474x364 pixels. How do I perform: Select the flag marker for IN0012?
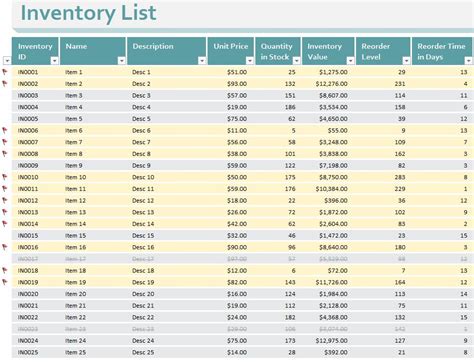[5, 200]
